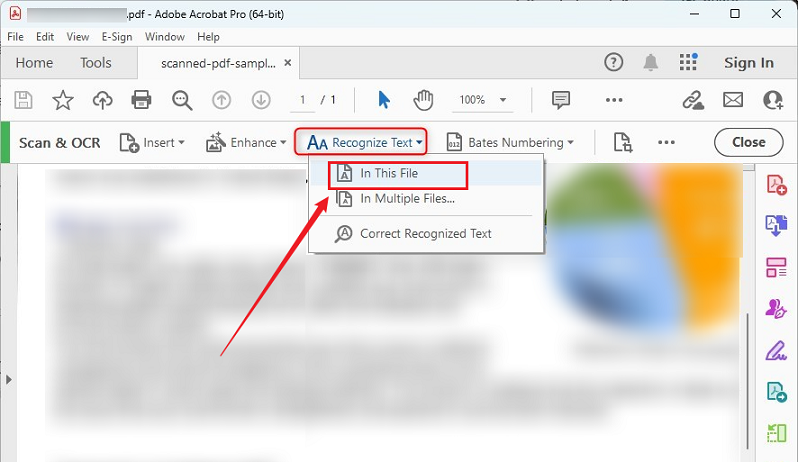Open the Adobe apps grid
The image size is (798, 462).
coord(688,62)
